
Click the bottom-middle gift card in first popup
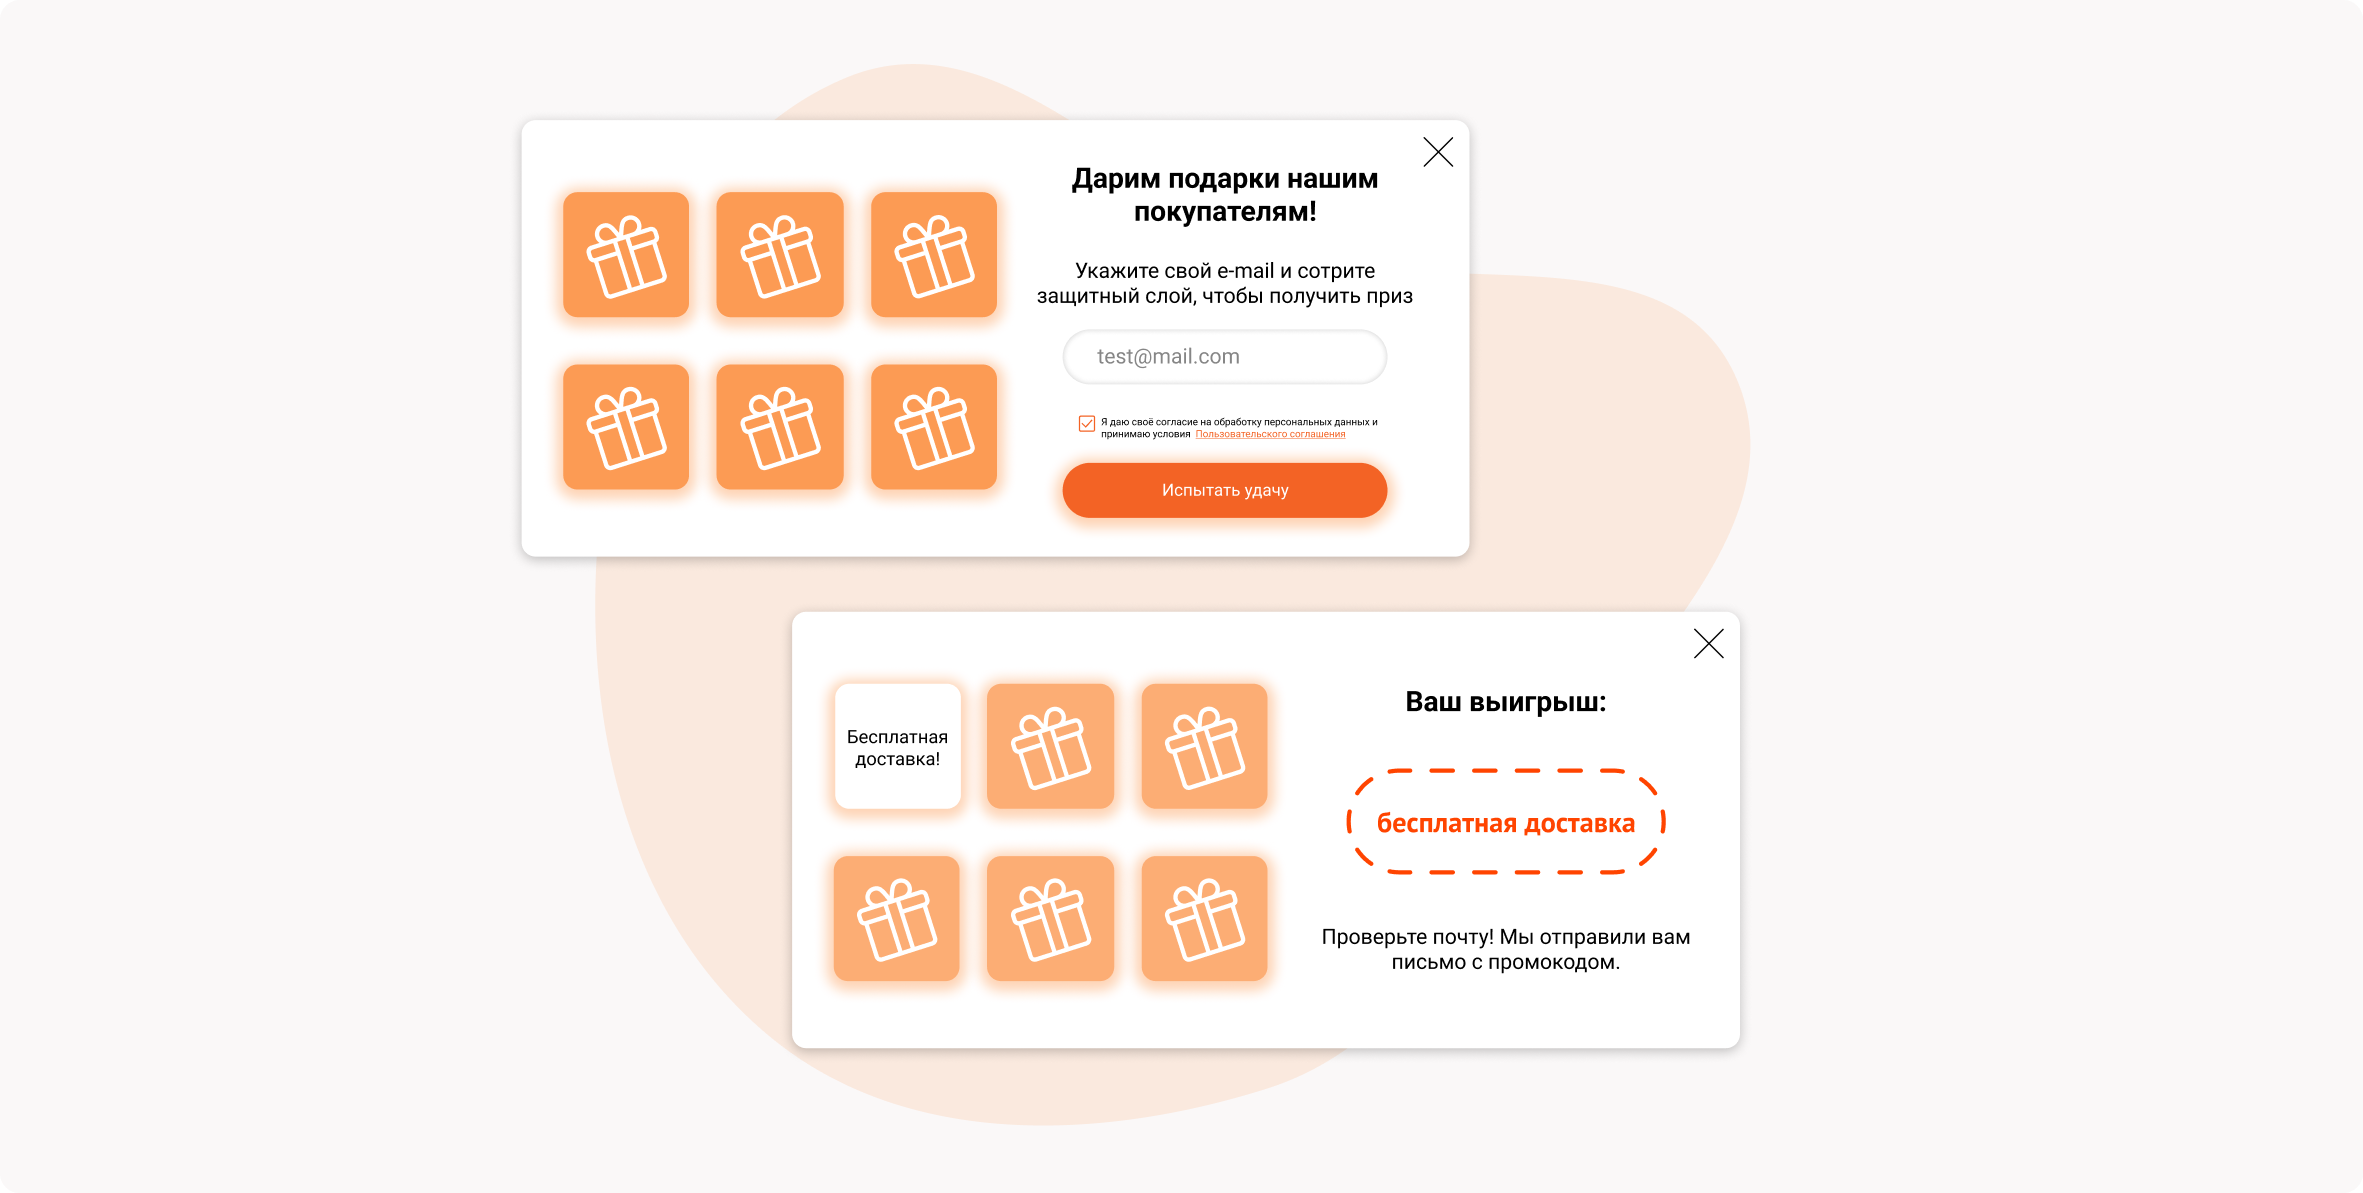780,427
